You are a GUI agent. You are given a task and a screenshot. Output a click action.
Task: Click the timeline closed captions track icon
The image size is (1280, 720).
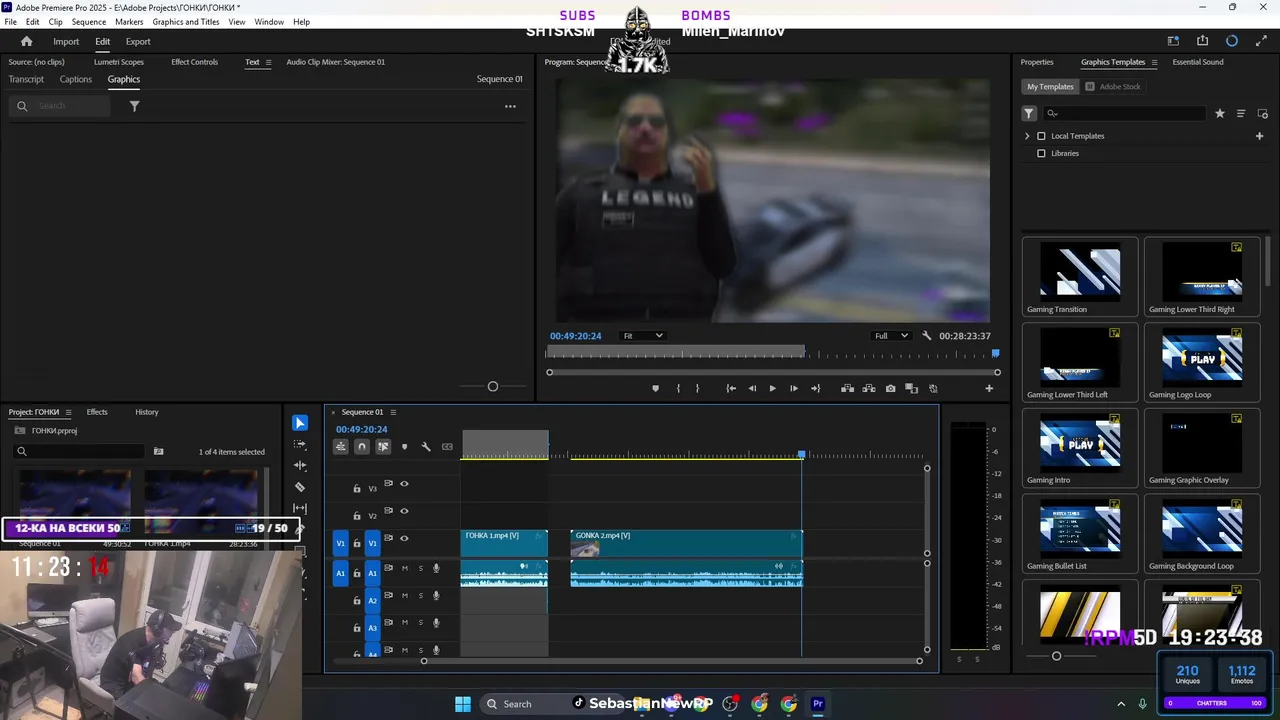point(447,447)
